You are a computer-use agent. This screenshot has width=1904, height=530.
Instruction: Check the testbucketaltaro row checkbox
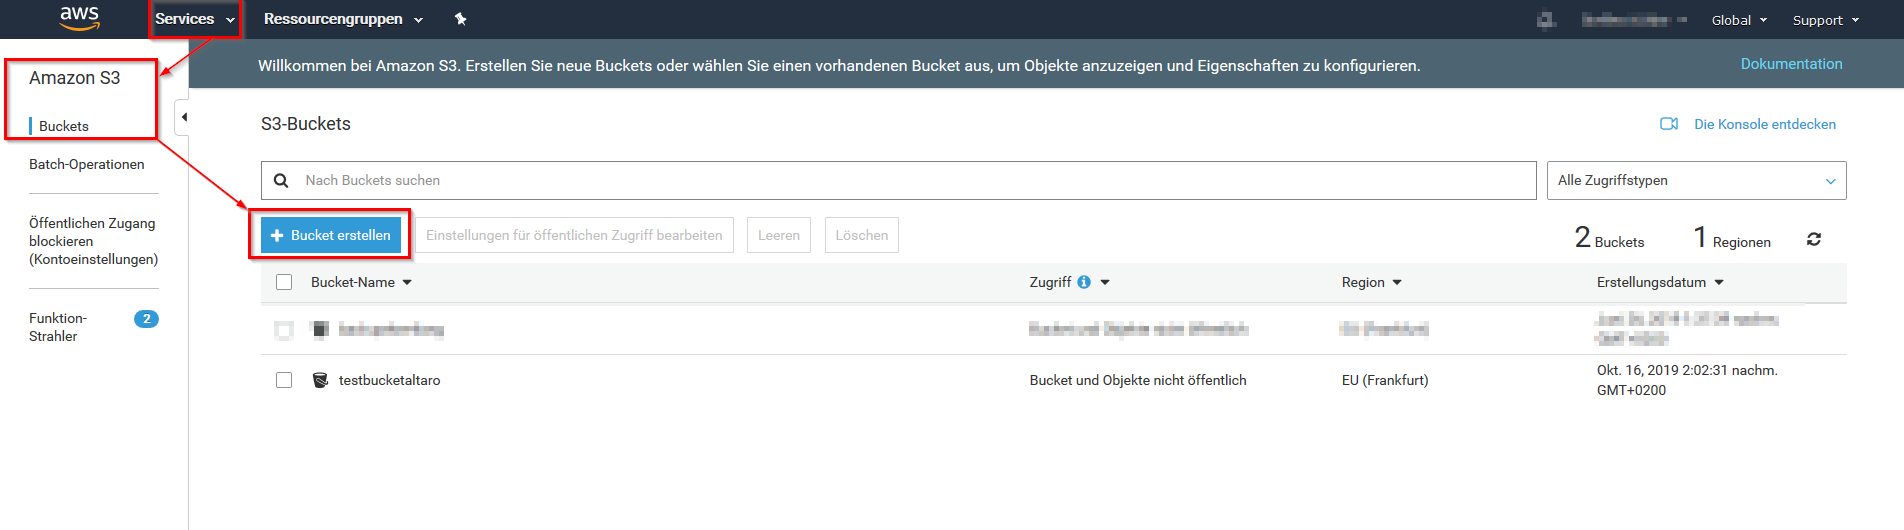[284, 380]
